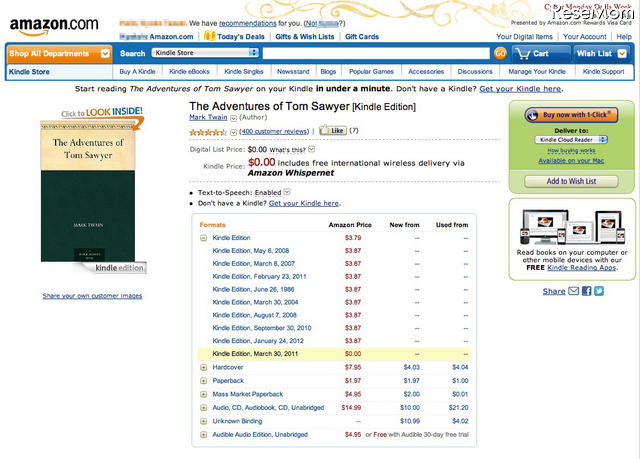Expand the Audio CD Audiobook row
640x459 pixels.
(203, 408)
